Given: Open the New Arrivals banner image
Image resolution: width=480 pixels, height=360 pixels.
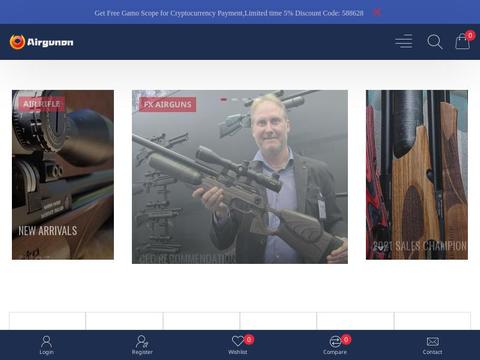Looking at the screenshot, I should (x=63, y=175).
